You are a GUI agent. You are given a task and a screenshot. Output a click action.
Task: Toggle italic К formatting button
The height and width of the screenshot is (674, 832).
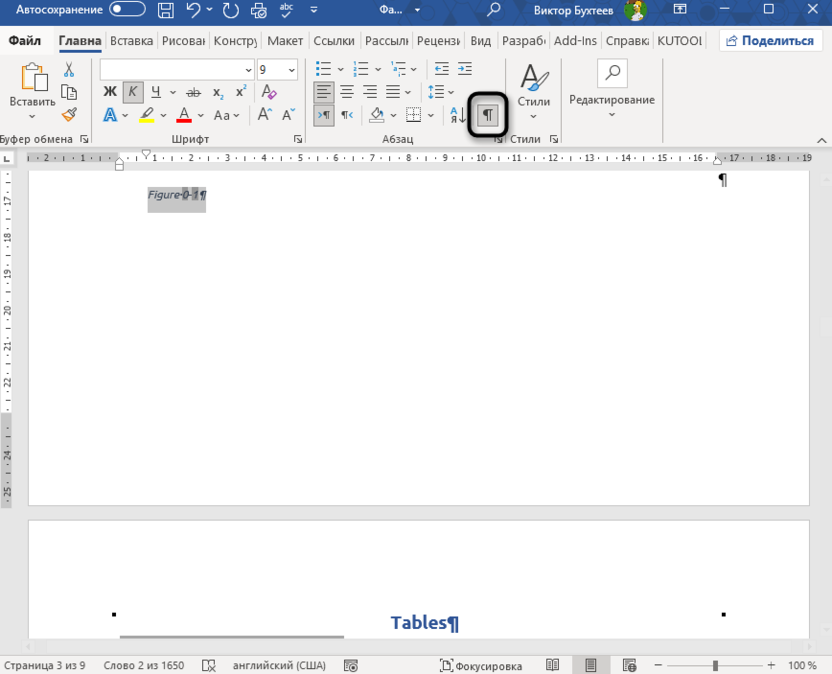[132, 92]
